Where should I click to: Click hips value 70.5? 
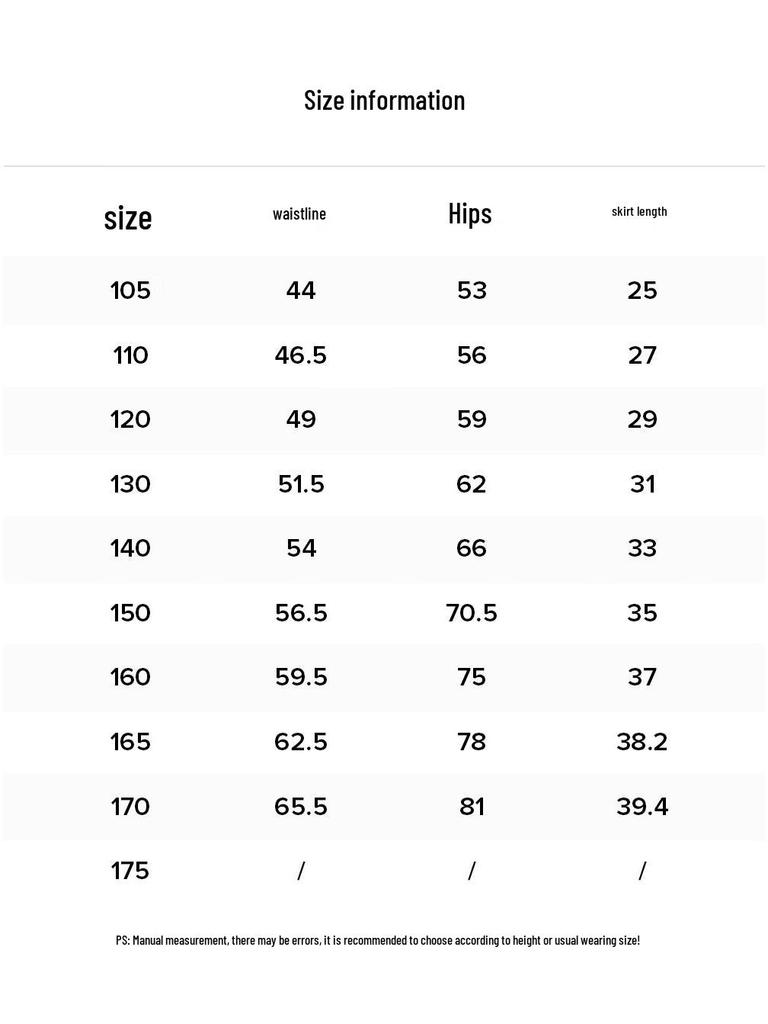pyautogui.click(x=471, y=613)
